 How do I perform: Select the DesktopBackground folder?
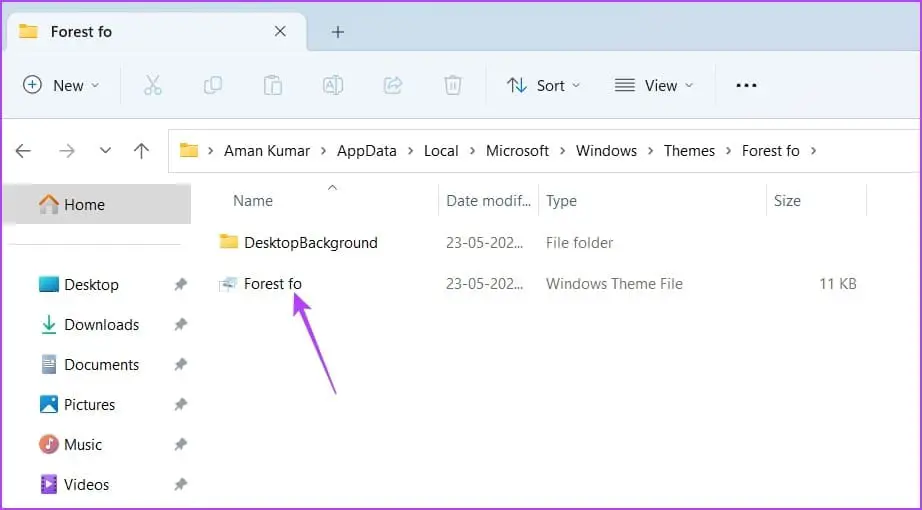point(310,242)
